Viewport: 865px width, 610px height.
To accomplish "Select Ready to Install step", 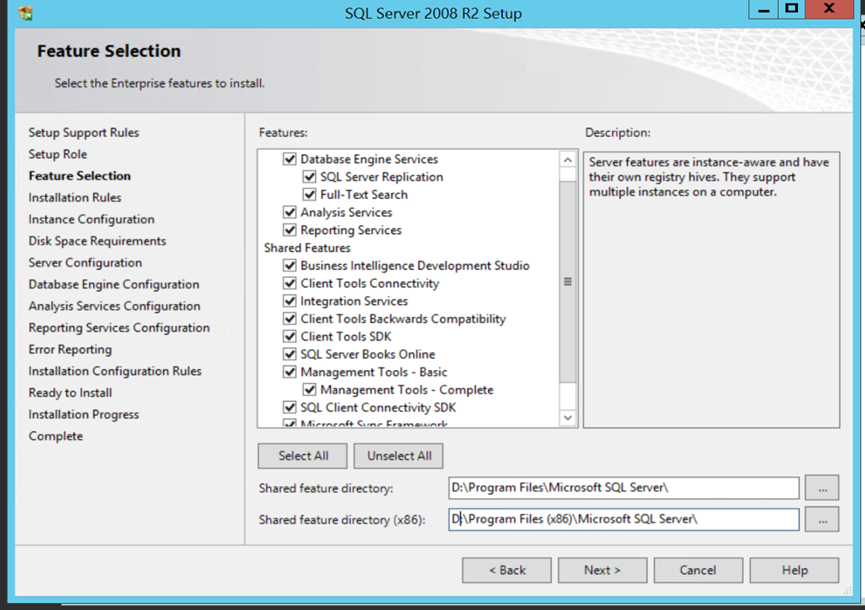I will (x=71, y=393).
